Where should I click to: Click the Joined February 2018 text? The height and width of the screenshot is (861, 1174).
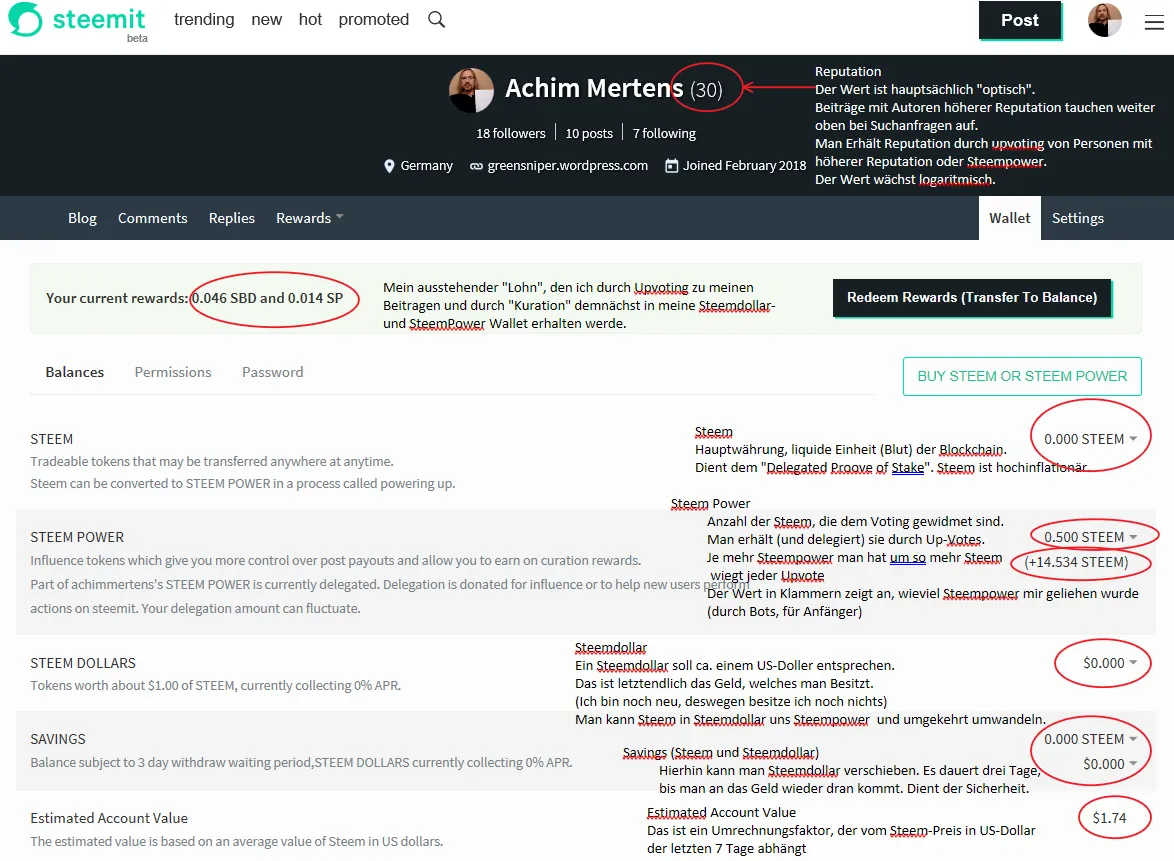pyautogui.click(x=744, y=165)
